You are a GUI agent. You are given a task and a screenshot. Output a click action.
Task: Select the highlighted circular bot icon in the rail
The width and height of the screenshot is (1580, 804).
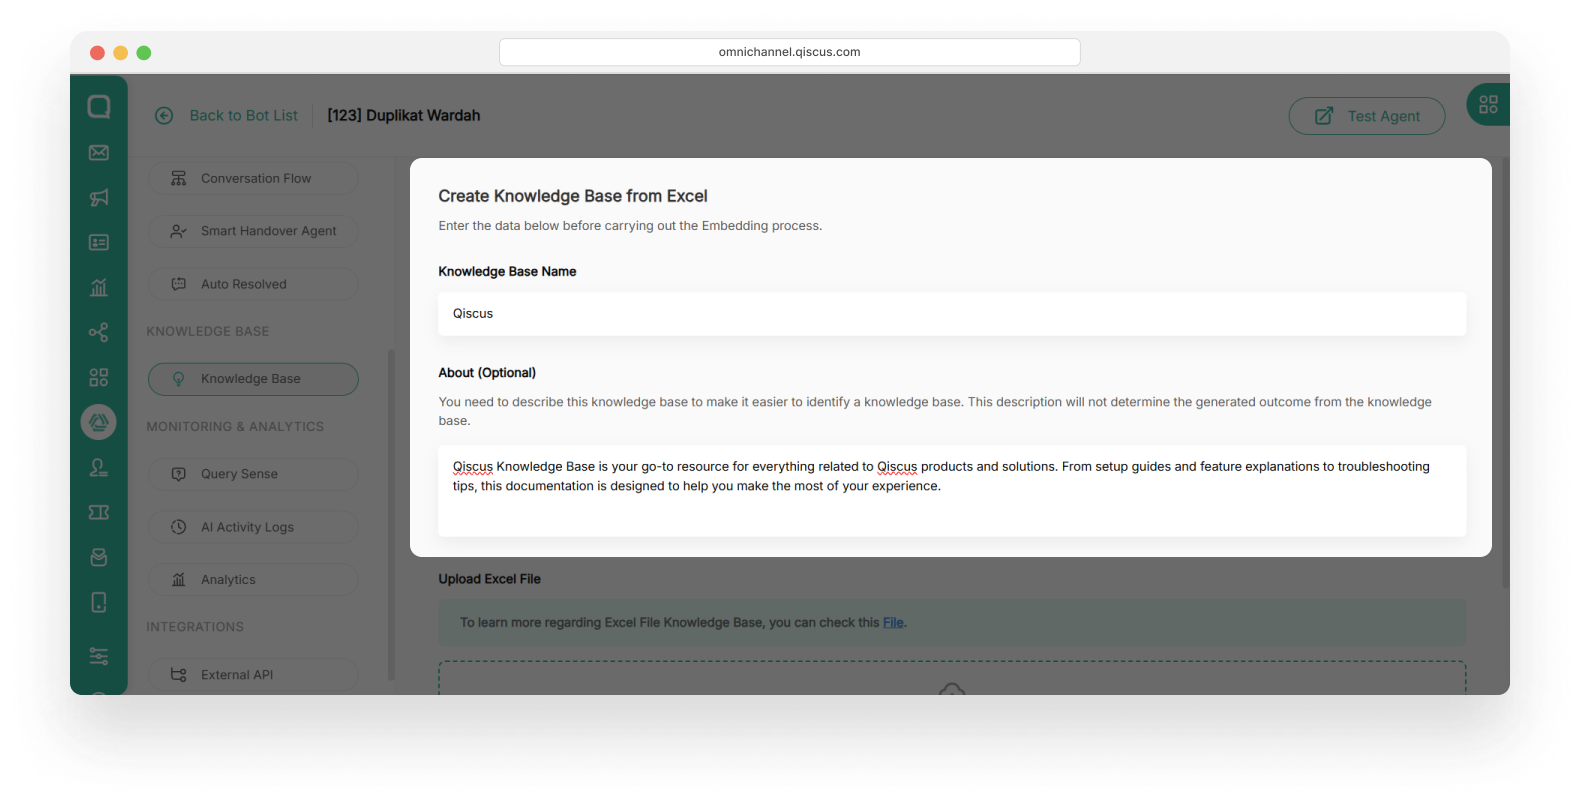point(99,422)
